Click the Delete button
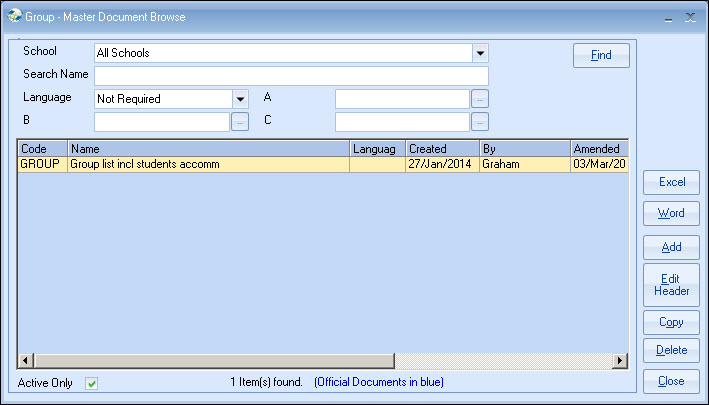Screen dimensions: 709x405 click(x=671, y=350)
